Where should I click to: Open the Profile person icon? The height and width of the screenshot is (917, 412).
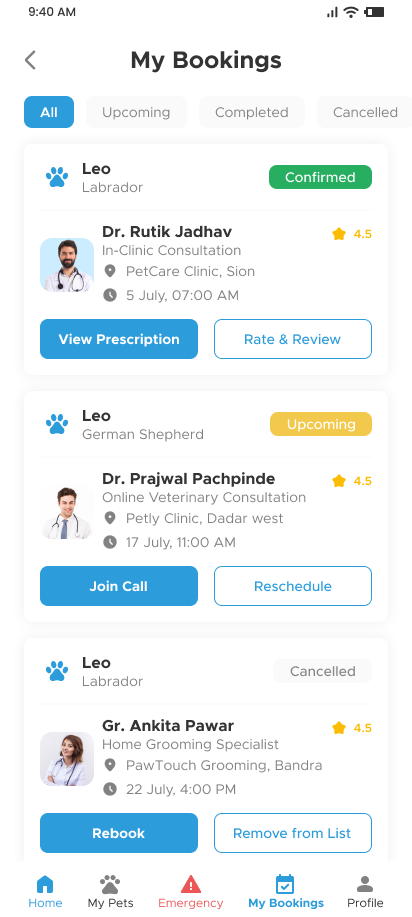365,884
